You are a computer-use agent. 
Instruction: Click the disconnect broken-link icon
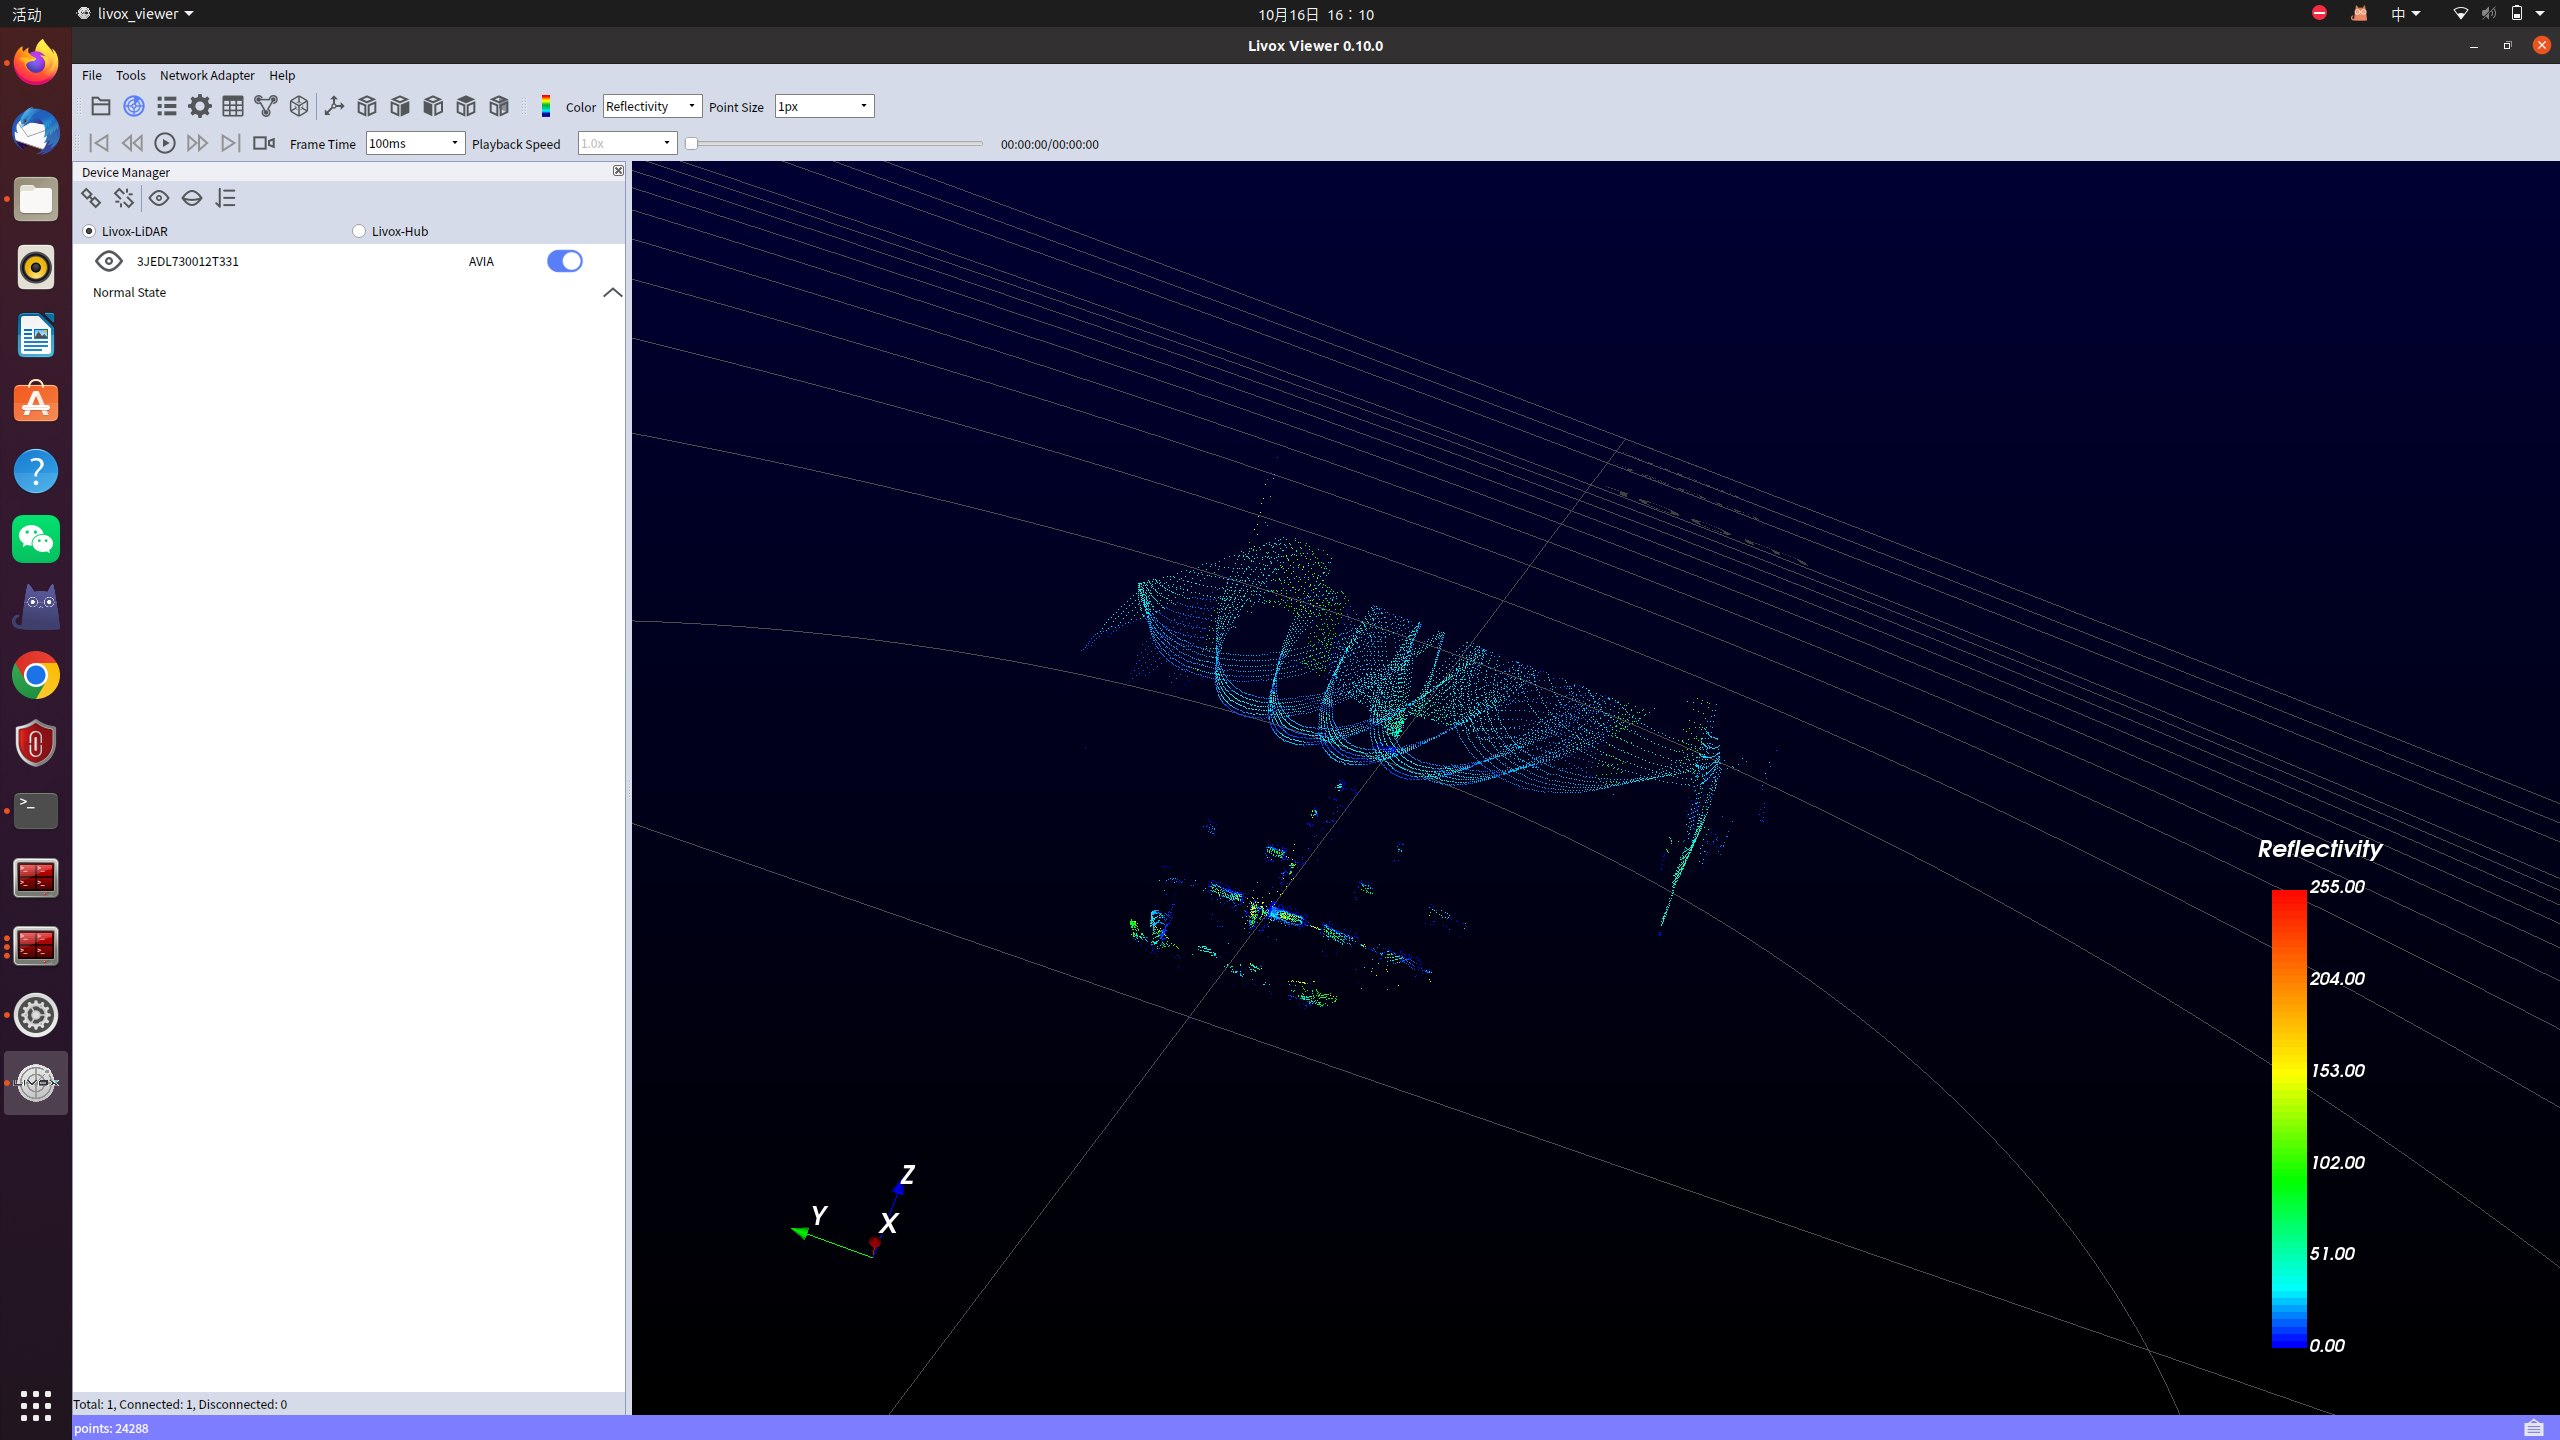(x=124, y=198)
